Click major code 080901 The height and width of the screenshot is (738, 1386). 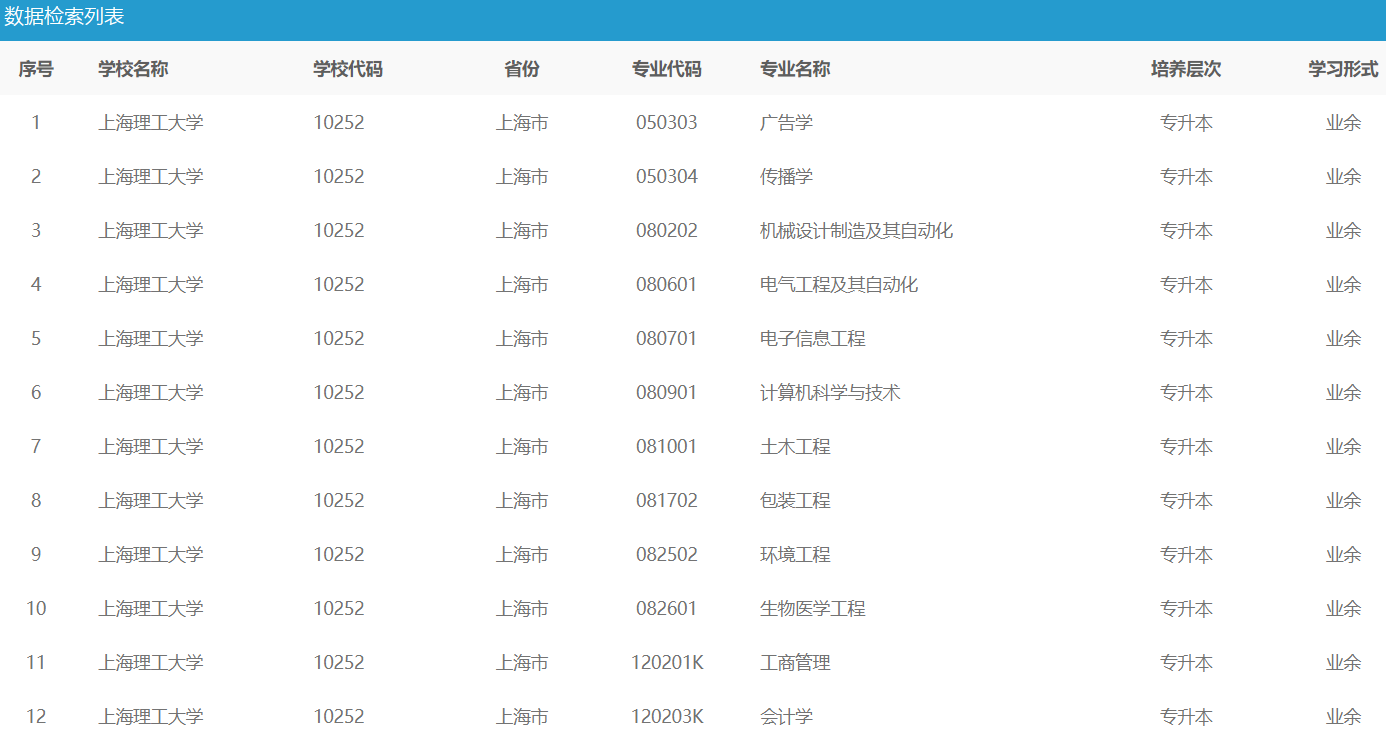(x=667, y=393)
